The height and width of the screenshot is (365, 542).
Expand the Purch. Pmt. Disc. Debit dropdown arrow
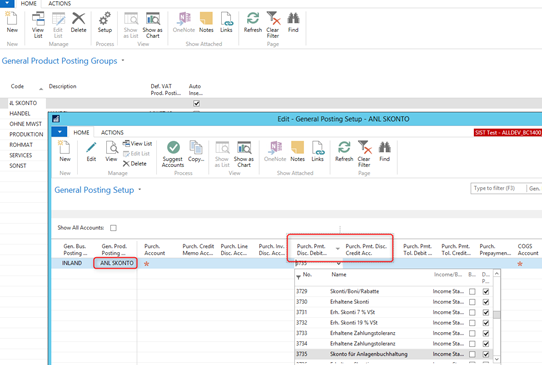(x=339, y=263)
